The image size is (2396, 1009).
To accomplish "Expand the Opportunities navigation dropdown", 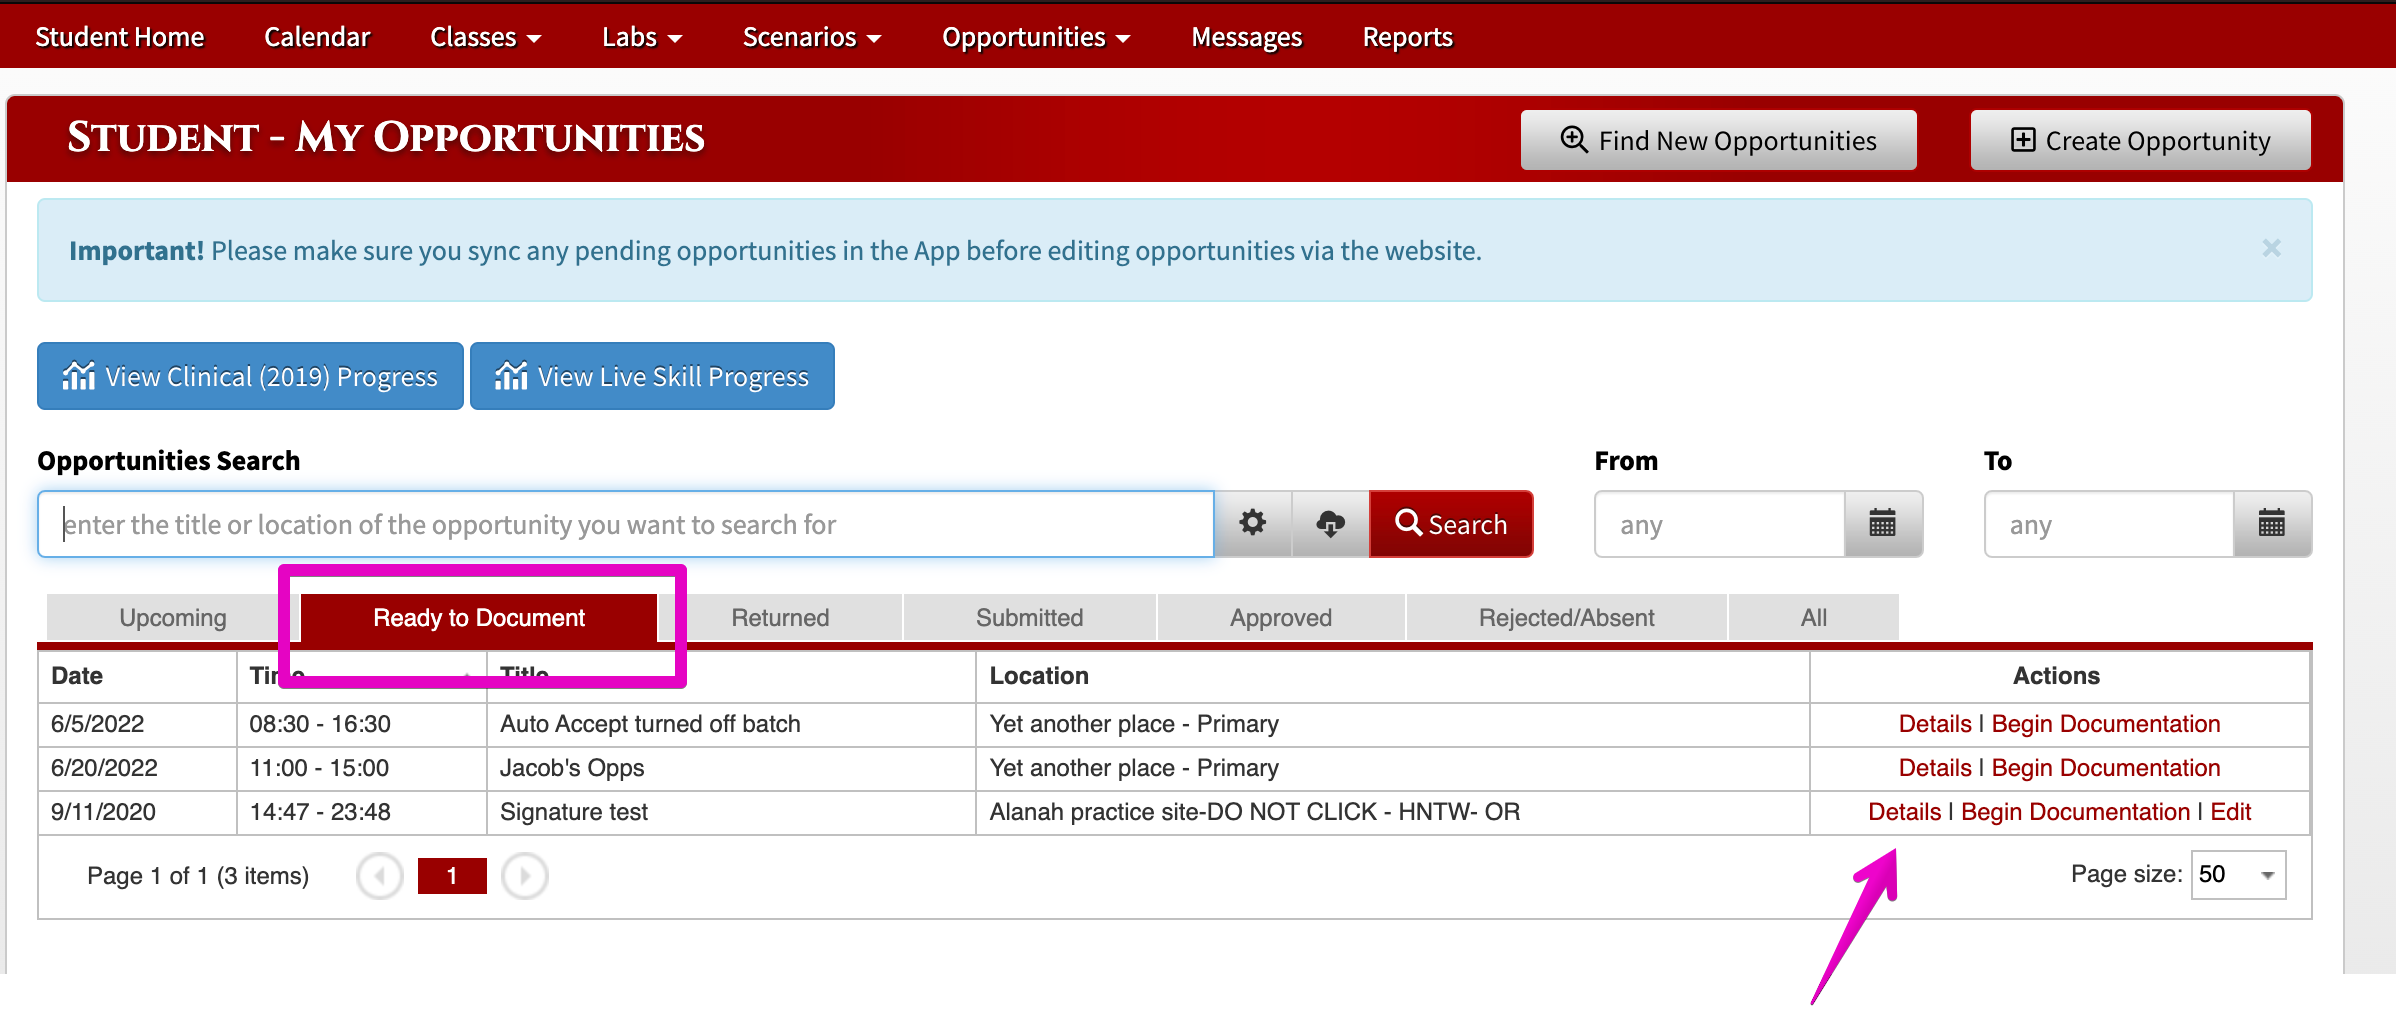I will [1035, 37].
